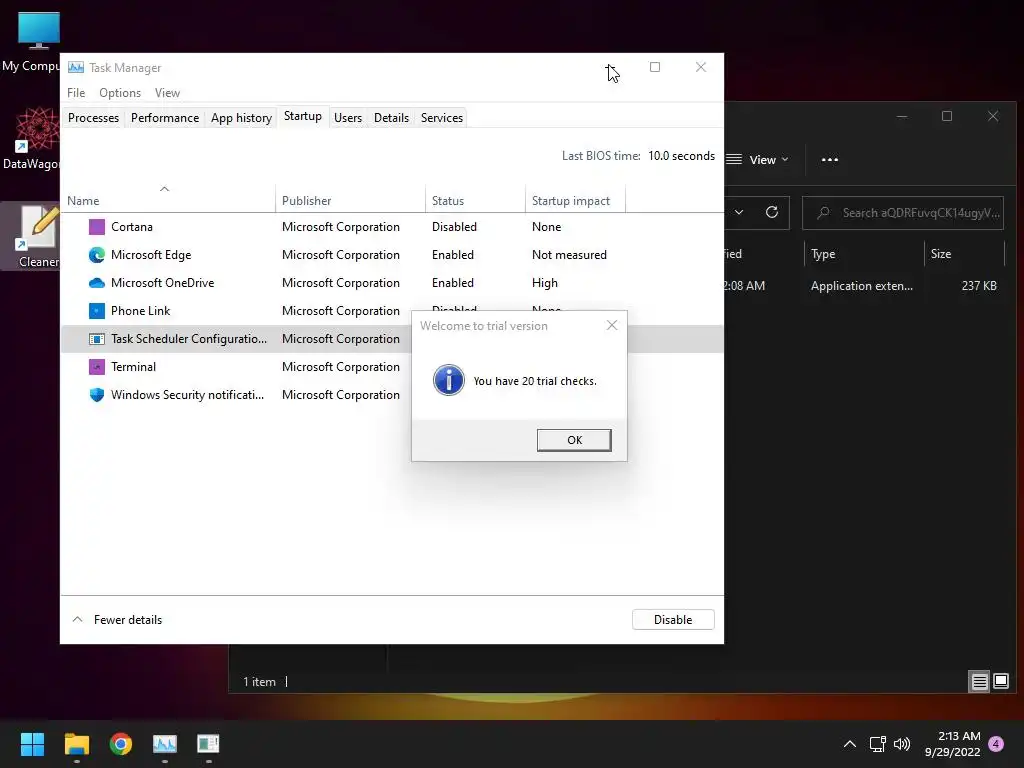Select the Phone Link entry name

pyautogui.click(x=140, y=311)
